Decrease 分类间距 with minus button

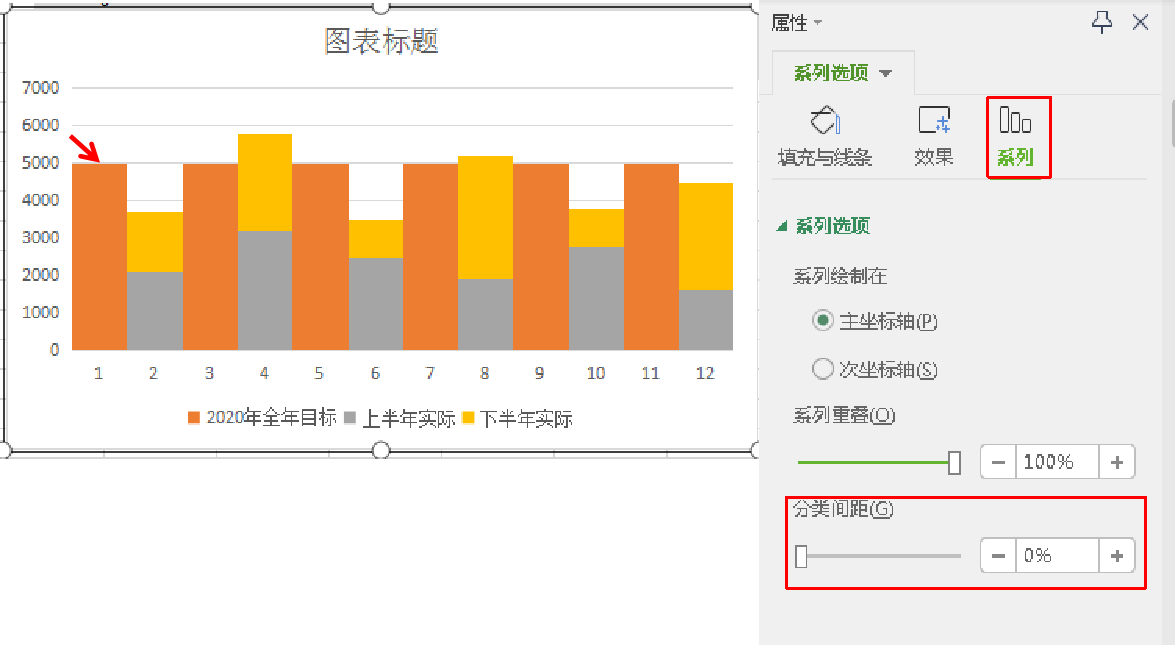998,556
